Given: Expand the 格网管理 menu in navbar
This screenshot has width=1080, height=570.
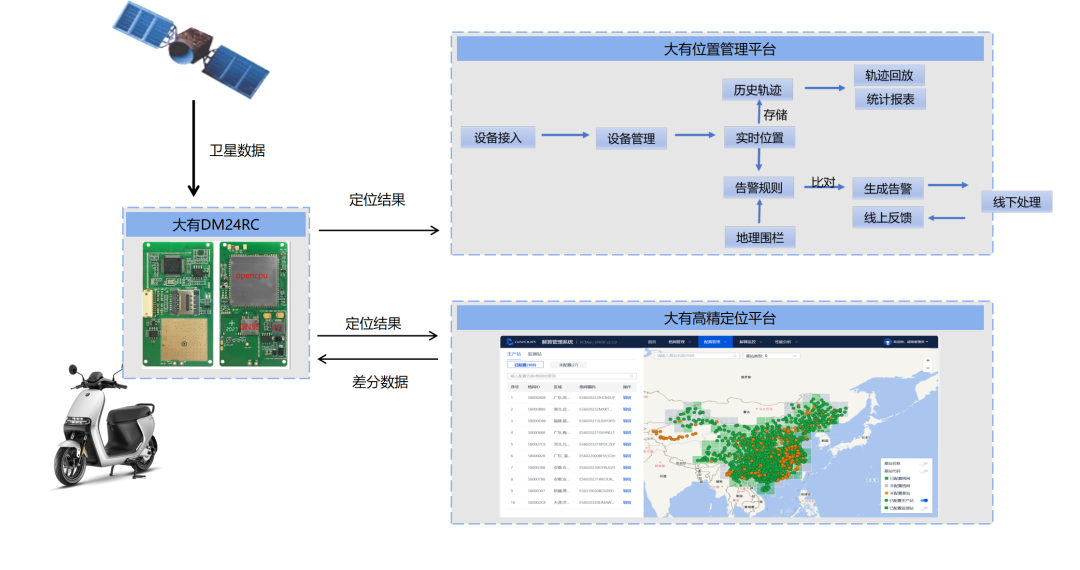Looking at the screenshot, I should pyautogui.click(x=679, y=342).
